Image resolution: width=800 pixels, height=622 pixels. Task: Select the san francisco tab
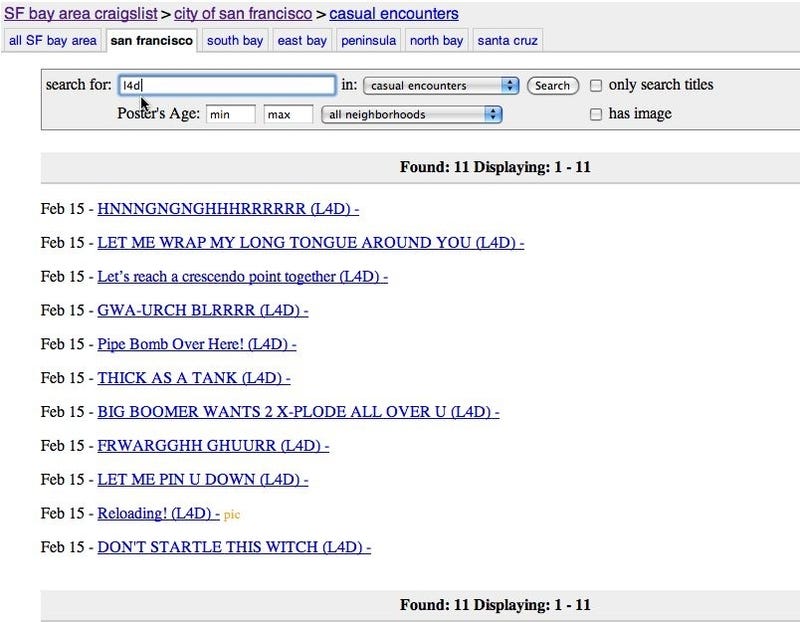coord(152,40)
